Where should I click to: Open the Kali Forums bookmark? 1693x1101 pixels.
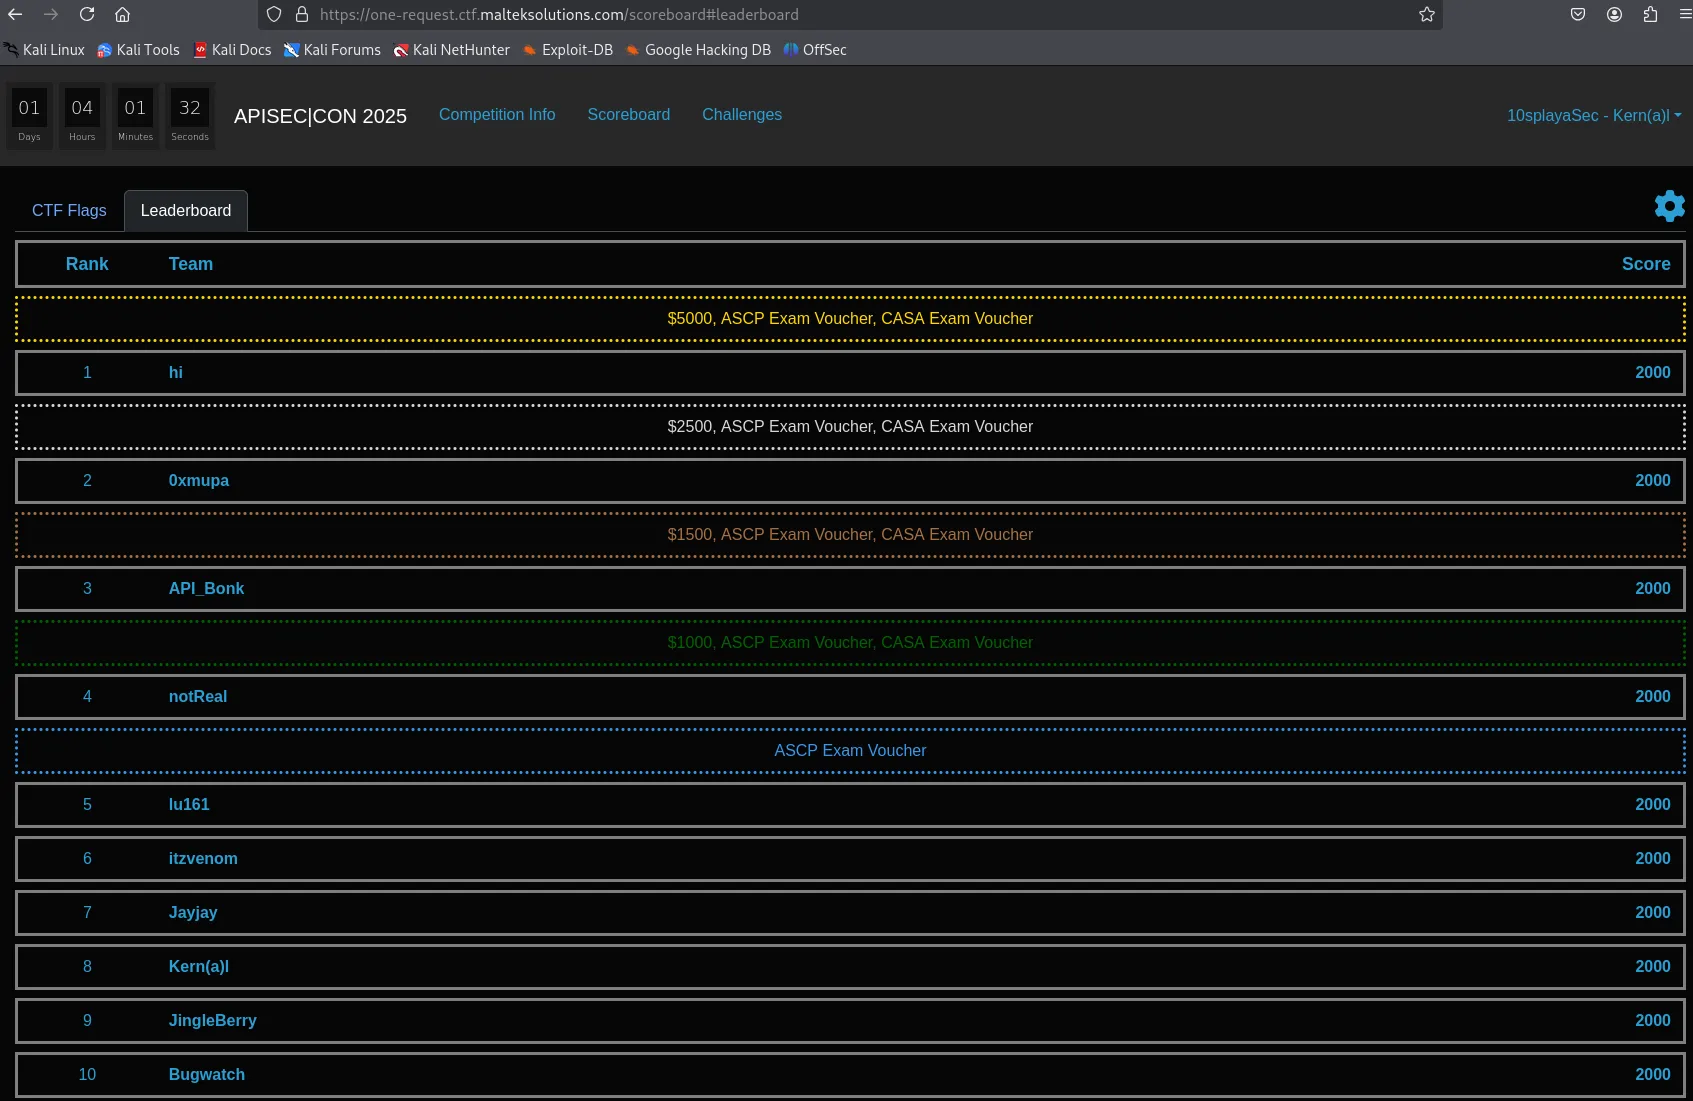(332, 50)
